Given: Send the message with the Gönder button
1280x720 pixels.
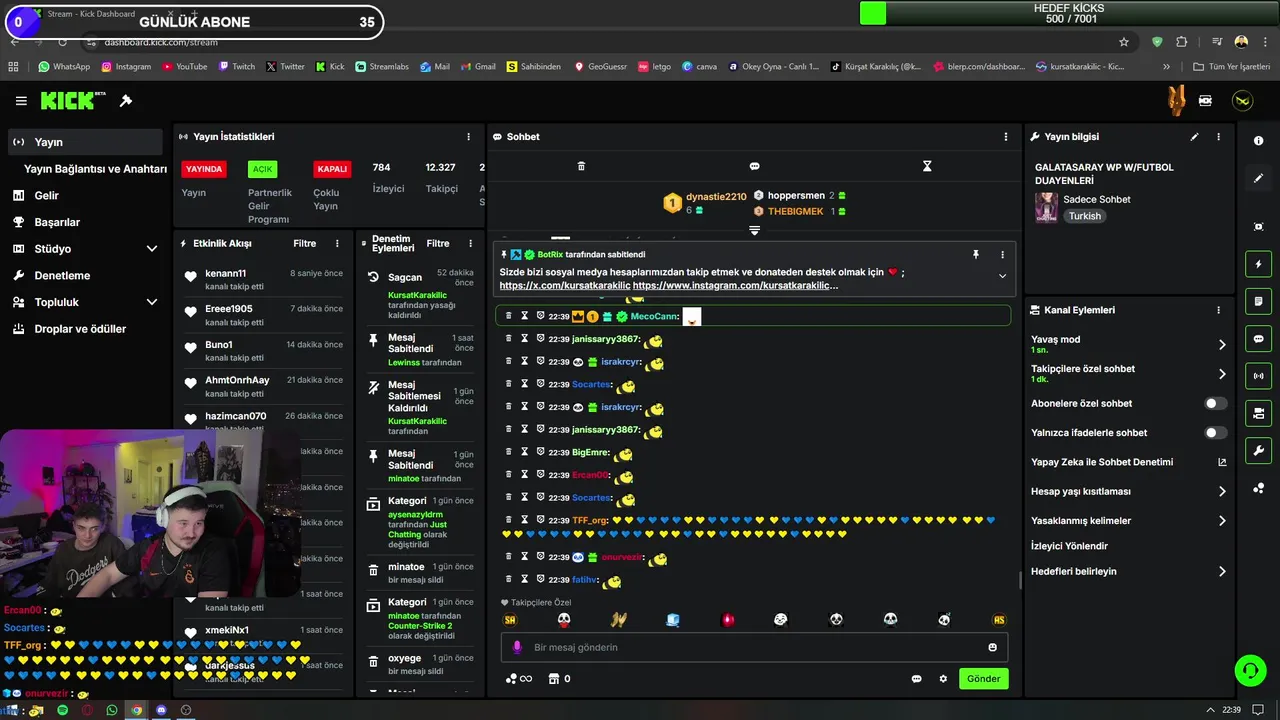Looking at the screenshot, I should point(983,679).
